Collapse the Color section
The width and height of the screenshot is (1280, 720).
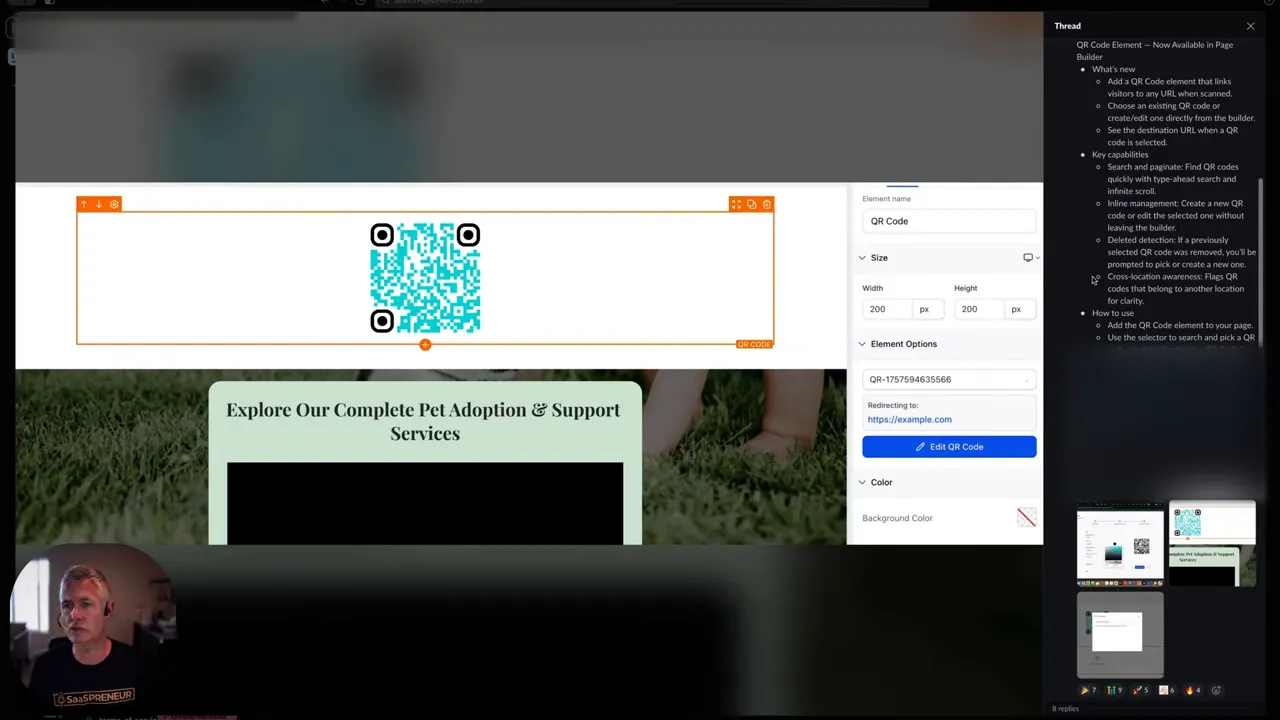pyautogui.click(x=862, y=482)
